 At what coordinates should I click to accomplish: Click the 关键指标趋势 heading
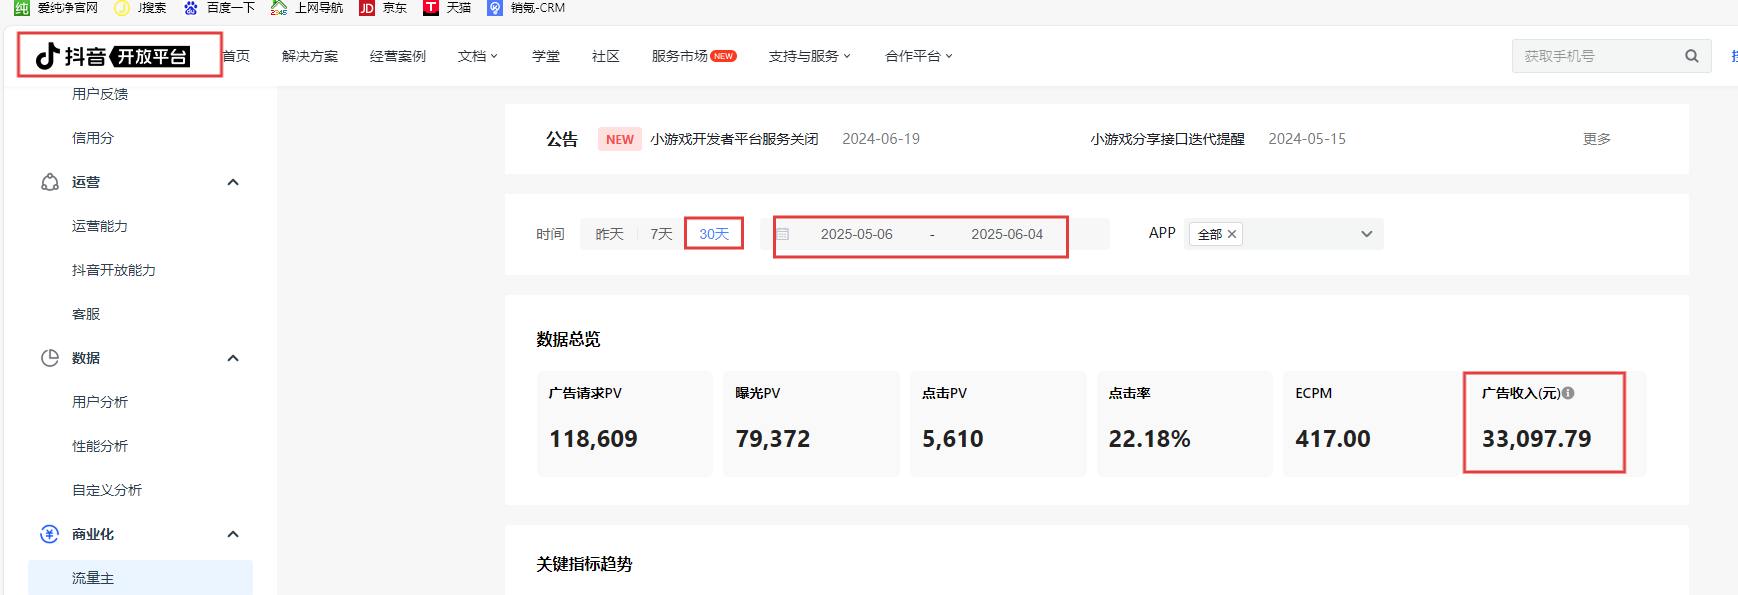(584, 564)
